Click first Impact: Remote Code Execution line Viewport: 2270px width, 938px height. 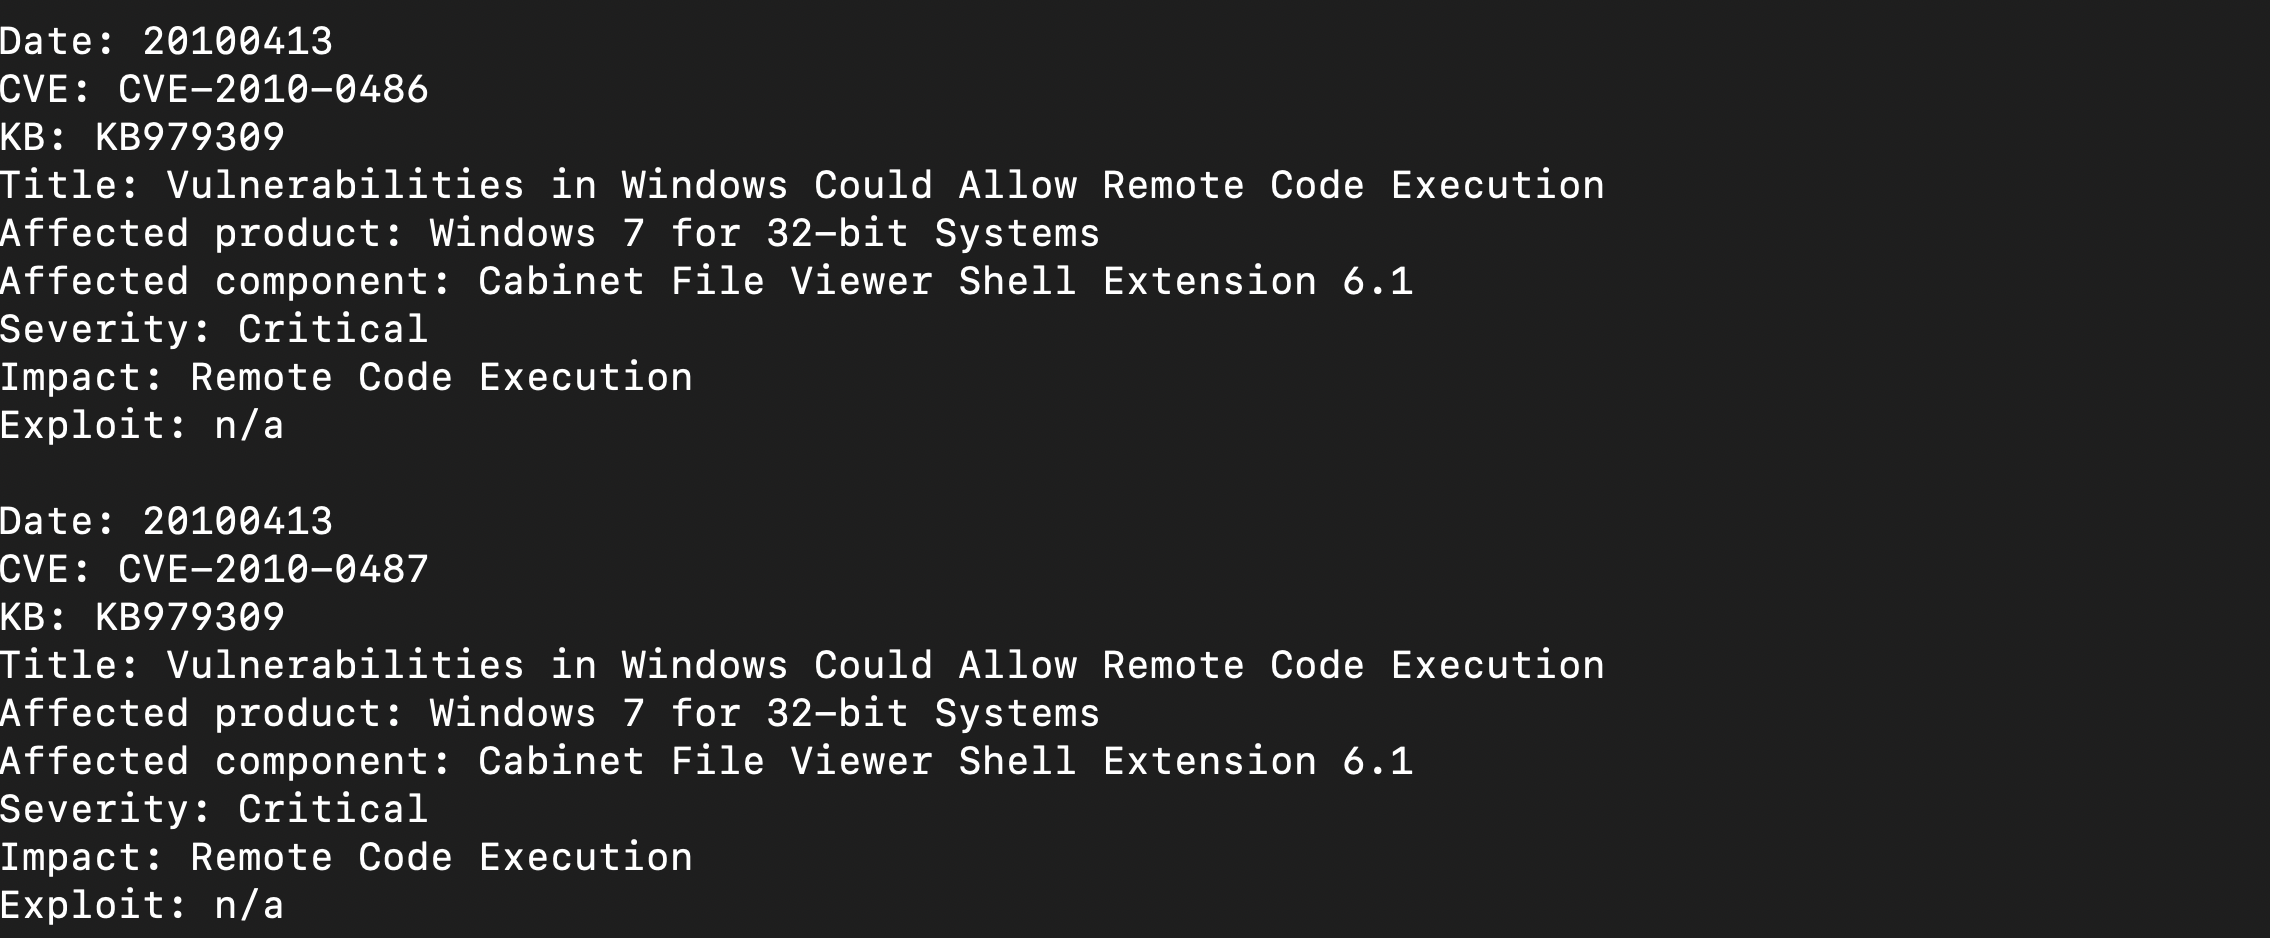click(346, 378)
